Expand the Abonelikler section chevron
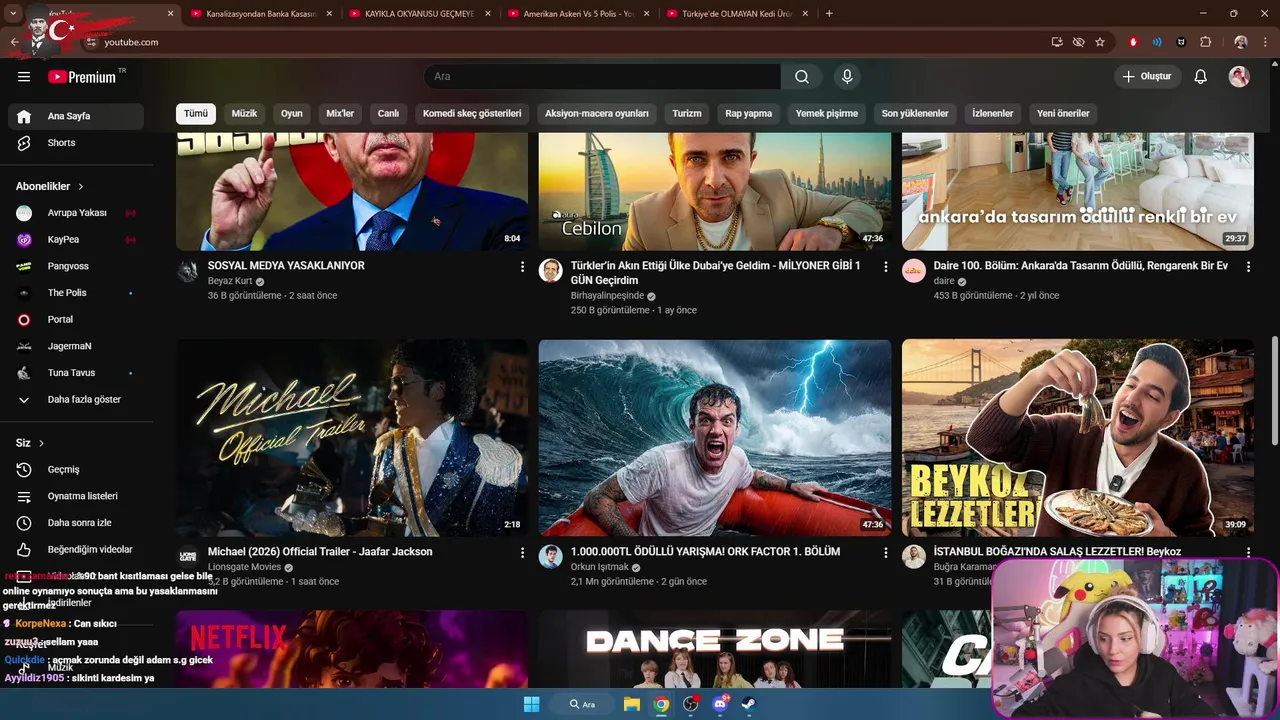The width and height of the screenshot is (1280, 720). pyautogui.click(x=81, y=187)
